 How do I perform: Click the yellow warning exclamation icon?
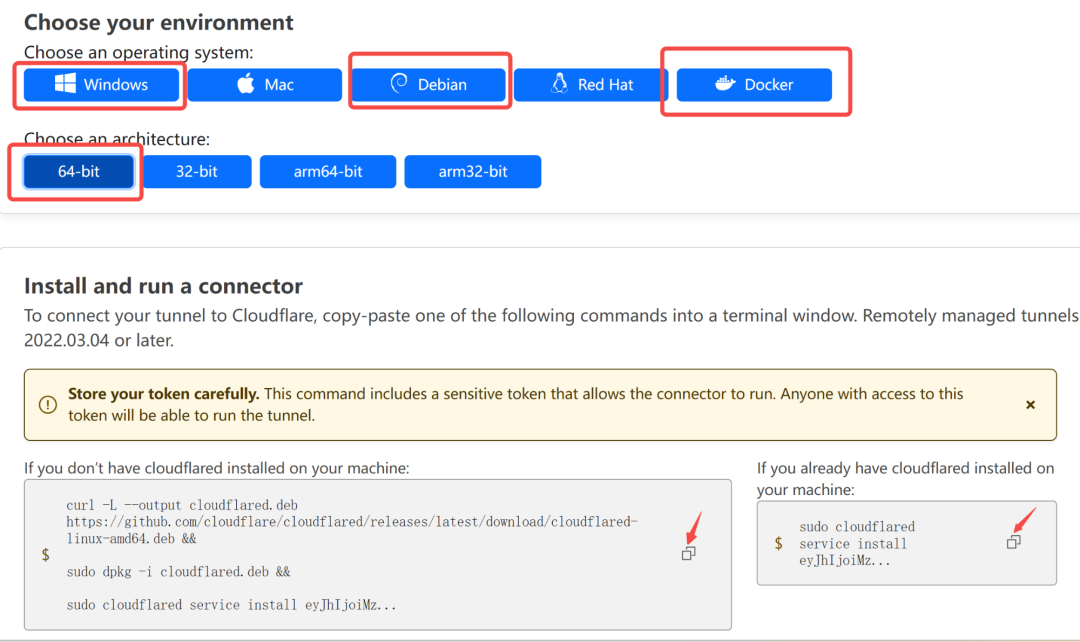48,405
